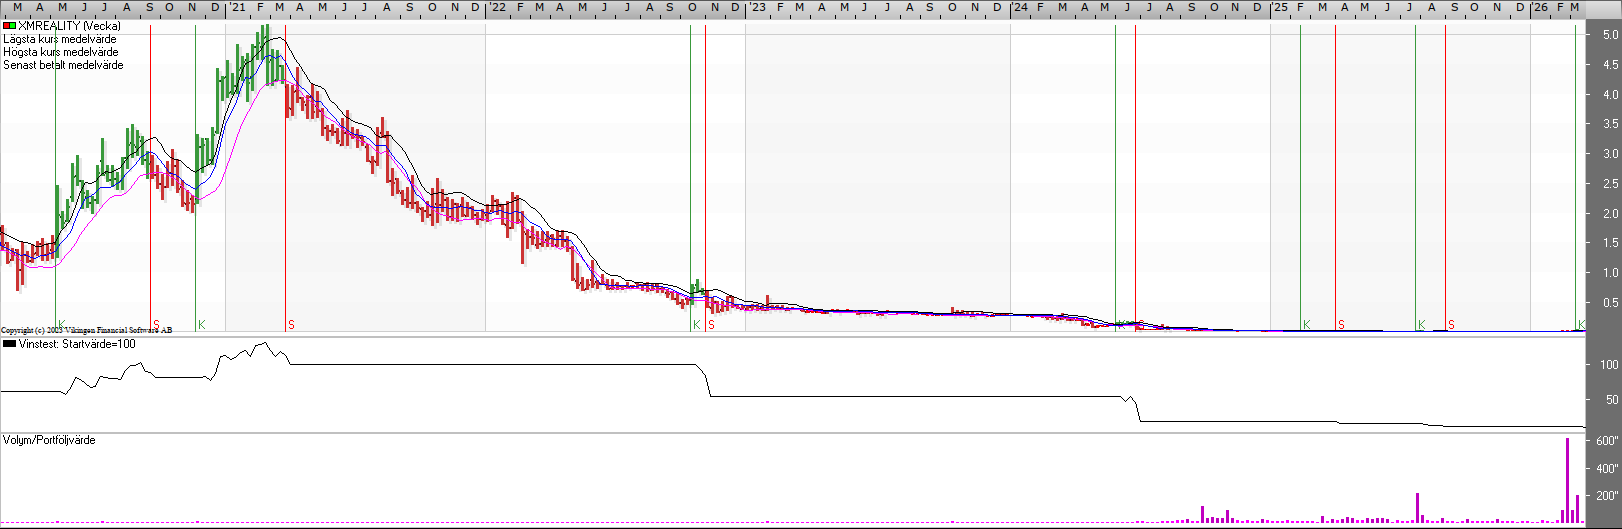Select the 'Senast betalt medelvärde' legend entry
Screen dimensions: 1622x529
click(64, 65)
